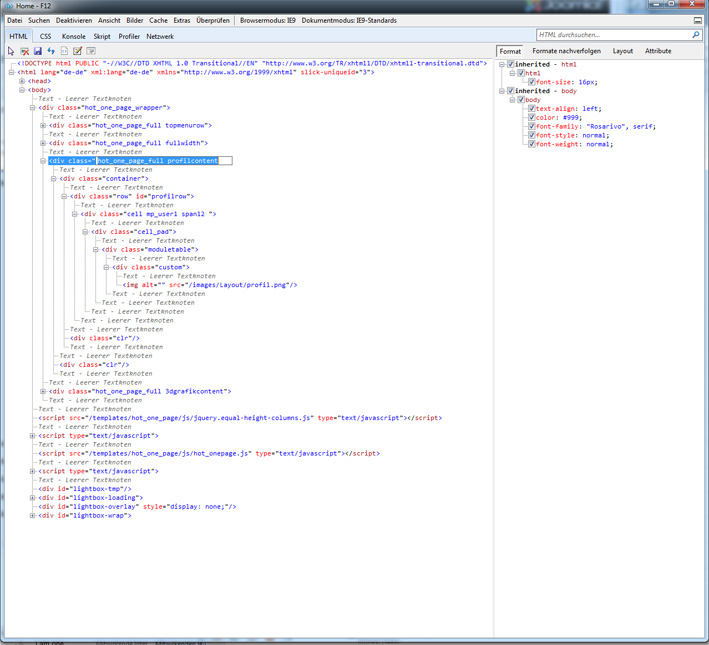Select the div class custom element

tap(151, 267)
